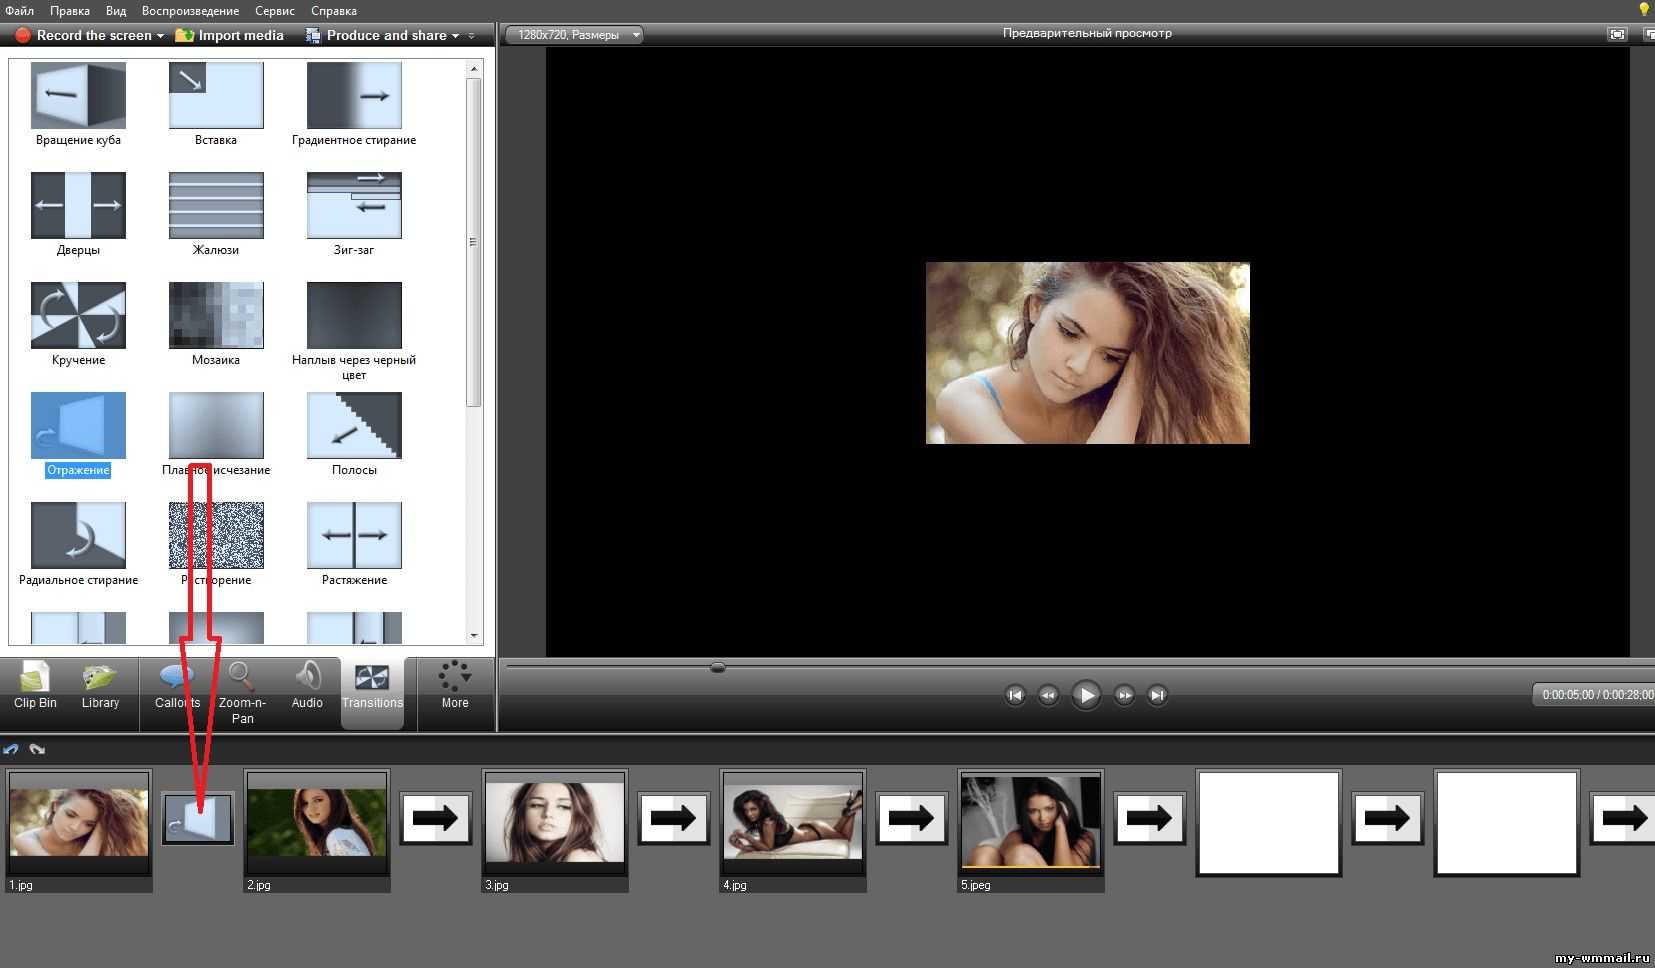Open the Сервис menu

pos(275,11)
